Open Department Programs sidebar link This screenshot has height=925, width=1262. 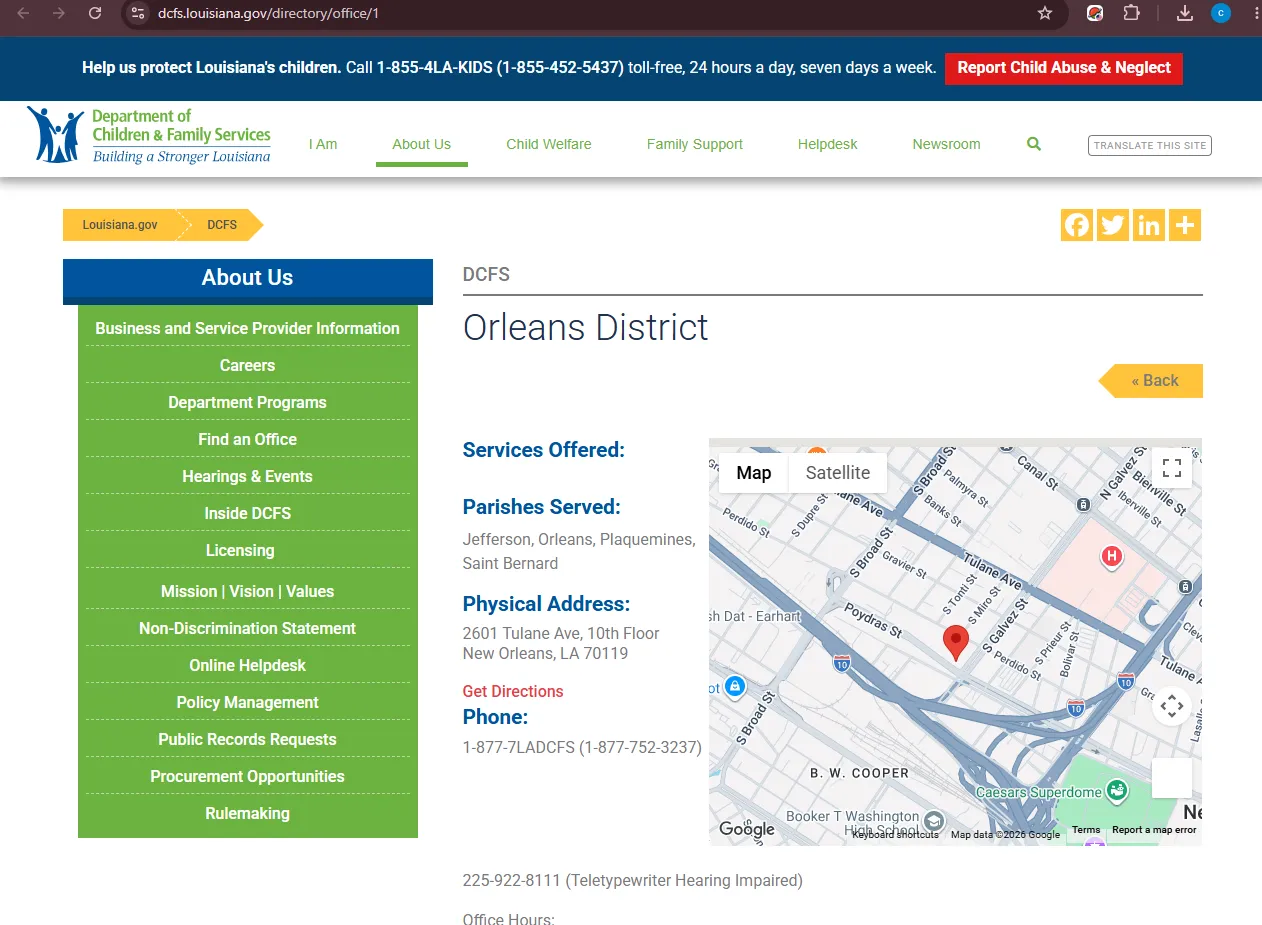(x=247, y=402)
